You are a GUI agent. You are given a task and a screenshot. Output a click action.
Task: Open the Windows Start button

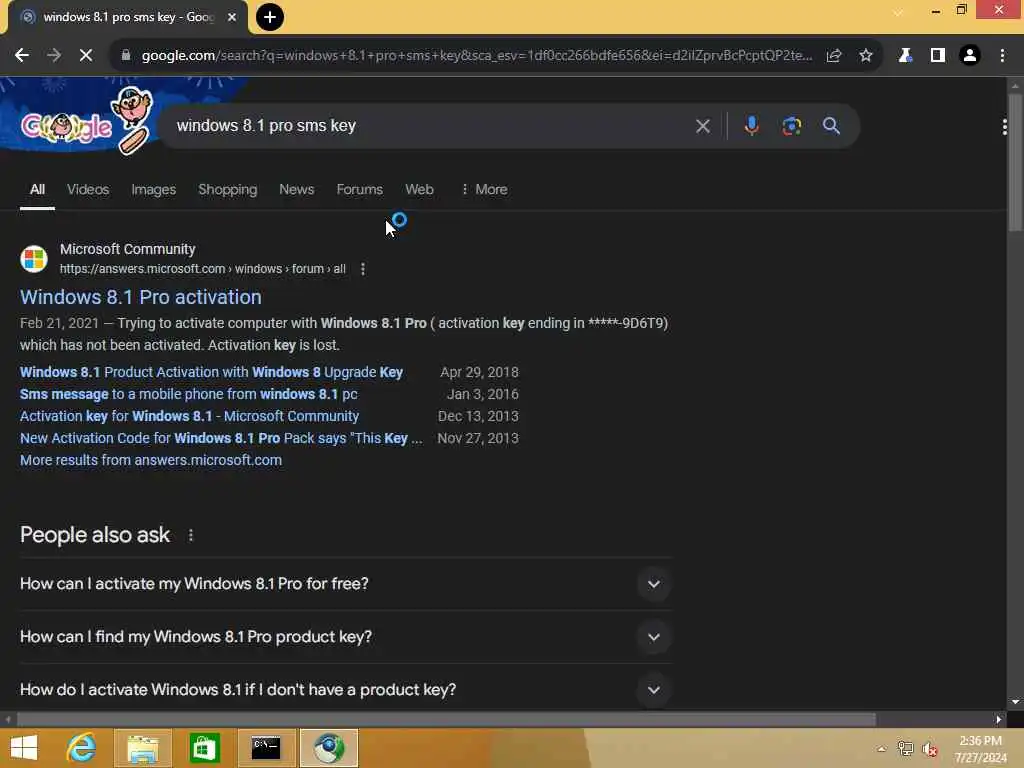(24, 748)
